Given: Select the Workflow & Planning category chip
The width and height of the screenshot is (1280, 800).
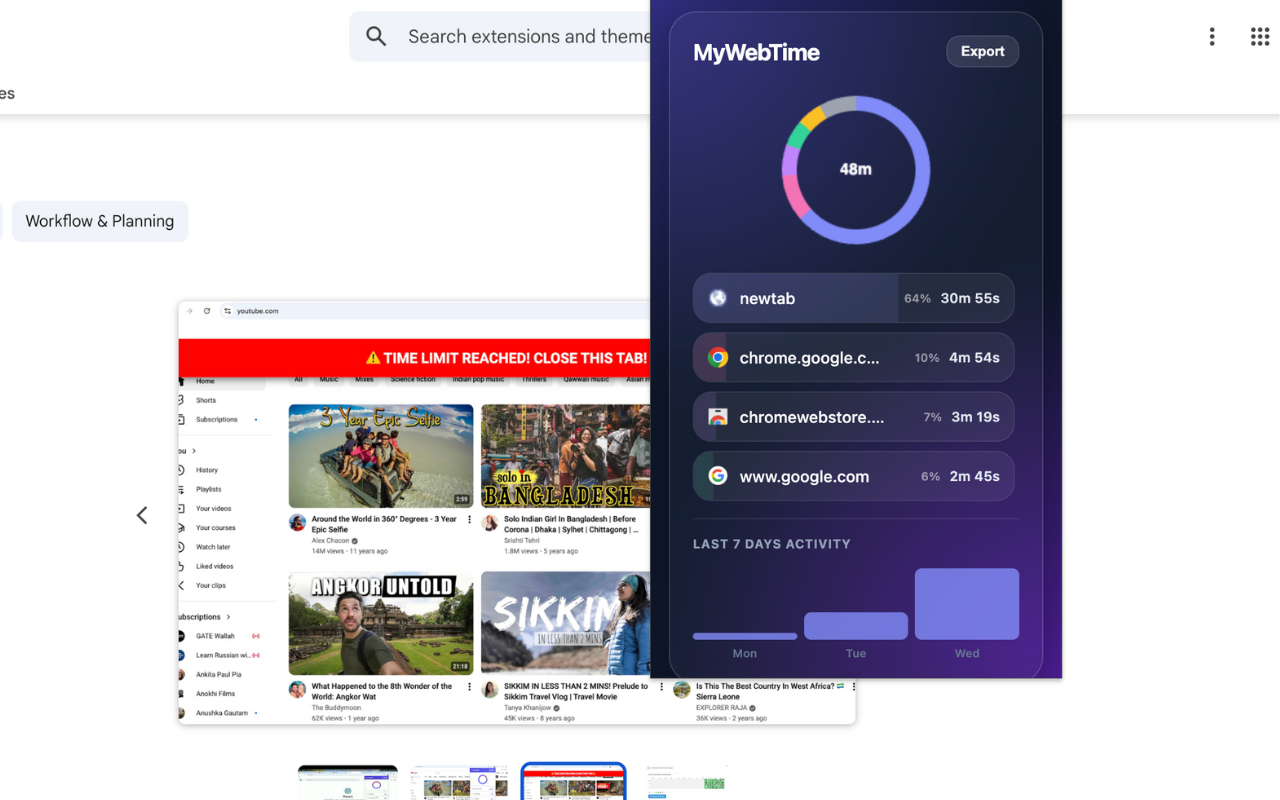Looking at the screenshot, I should point(100,221).
